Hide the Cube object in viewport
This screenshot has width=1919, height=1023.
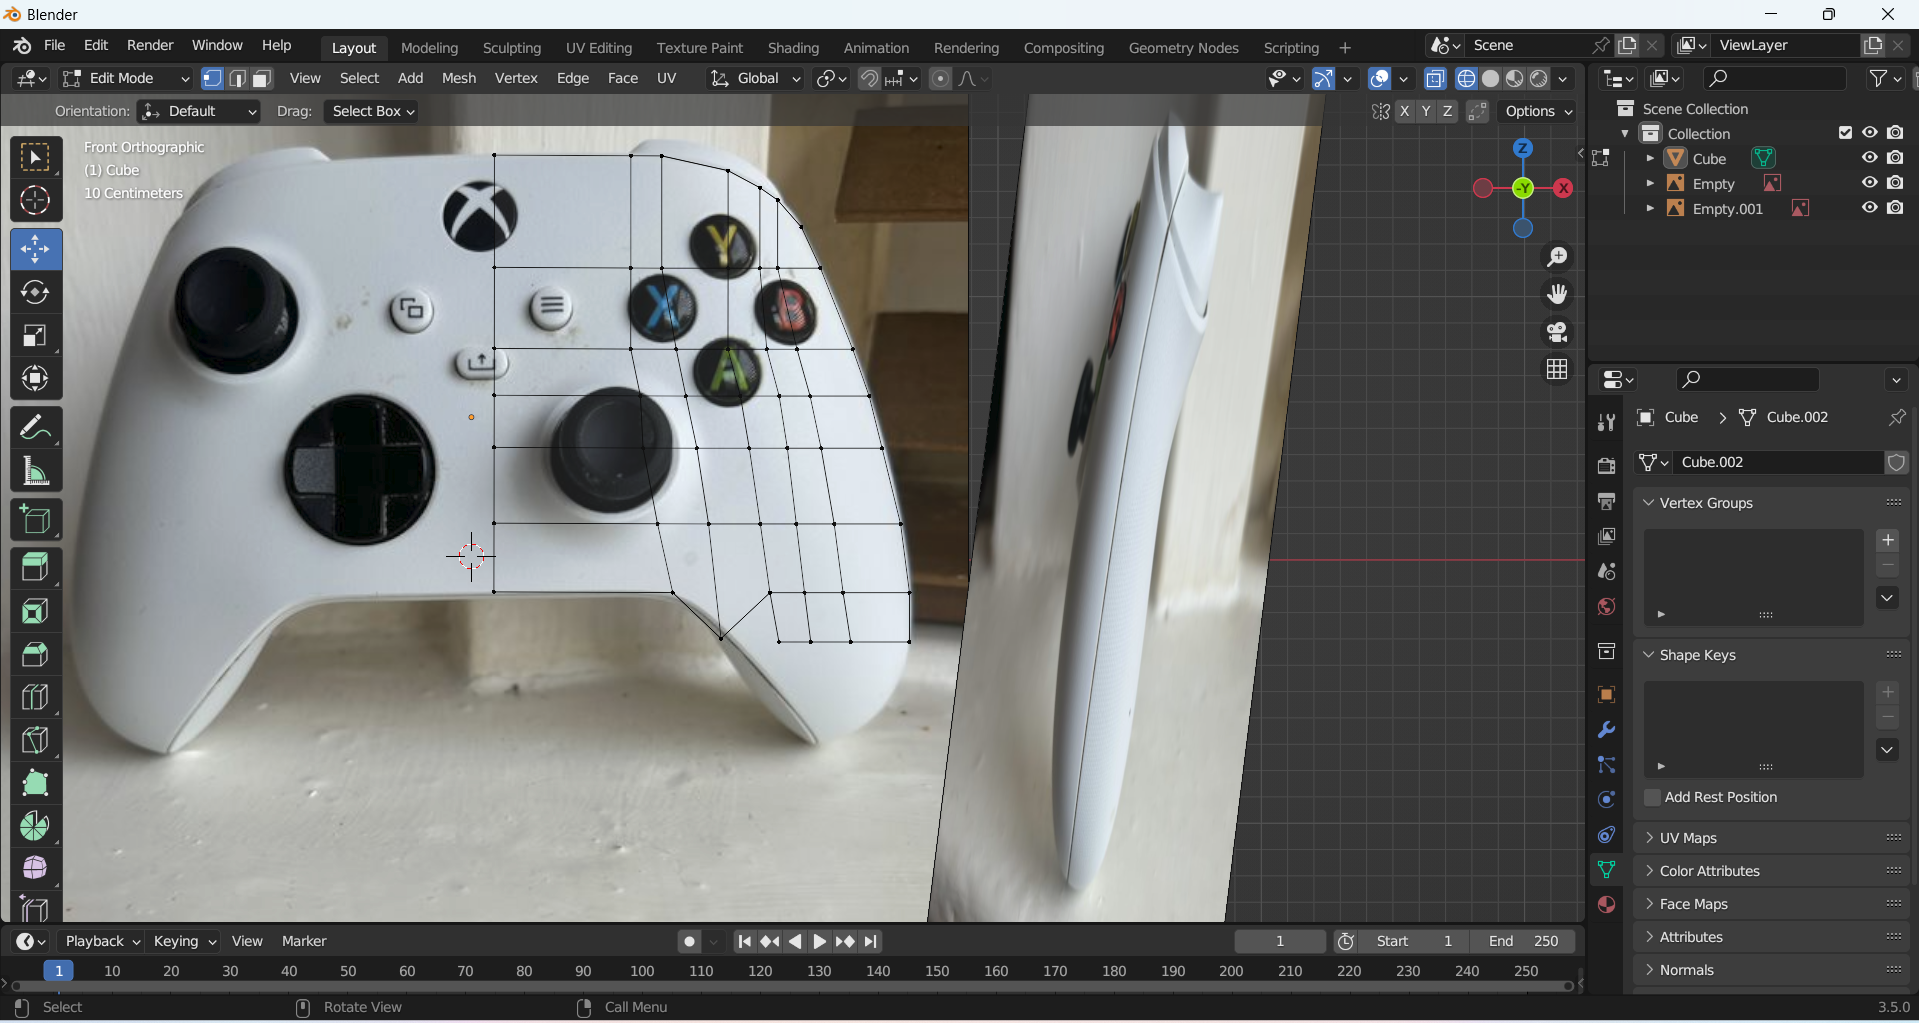(1869, 158)
